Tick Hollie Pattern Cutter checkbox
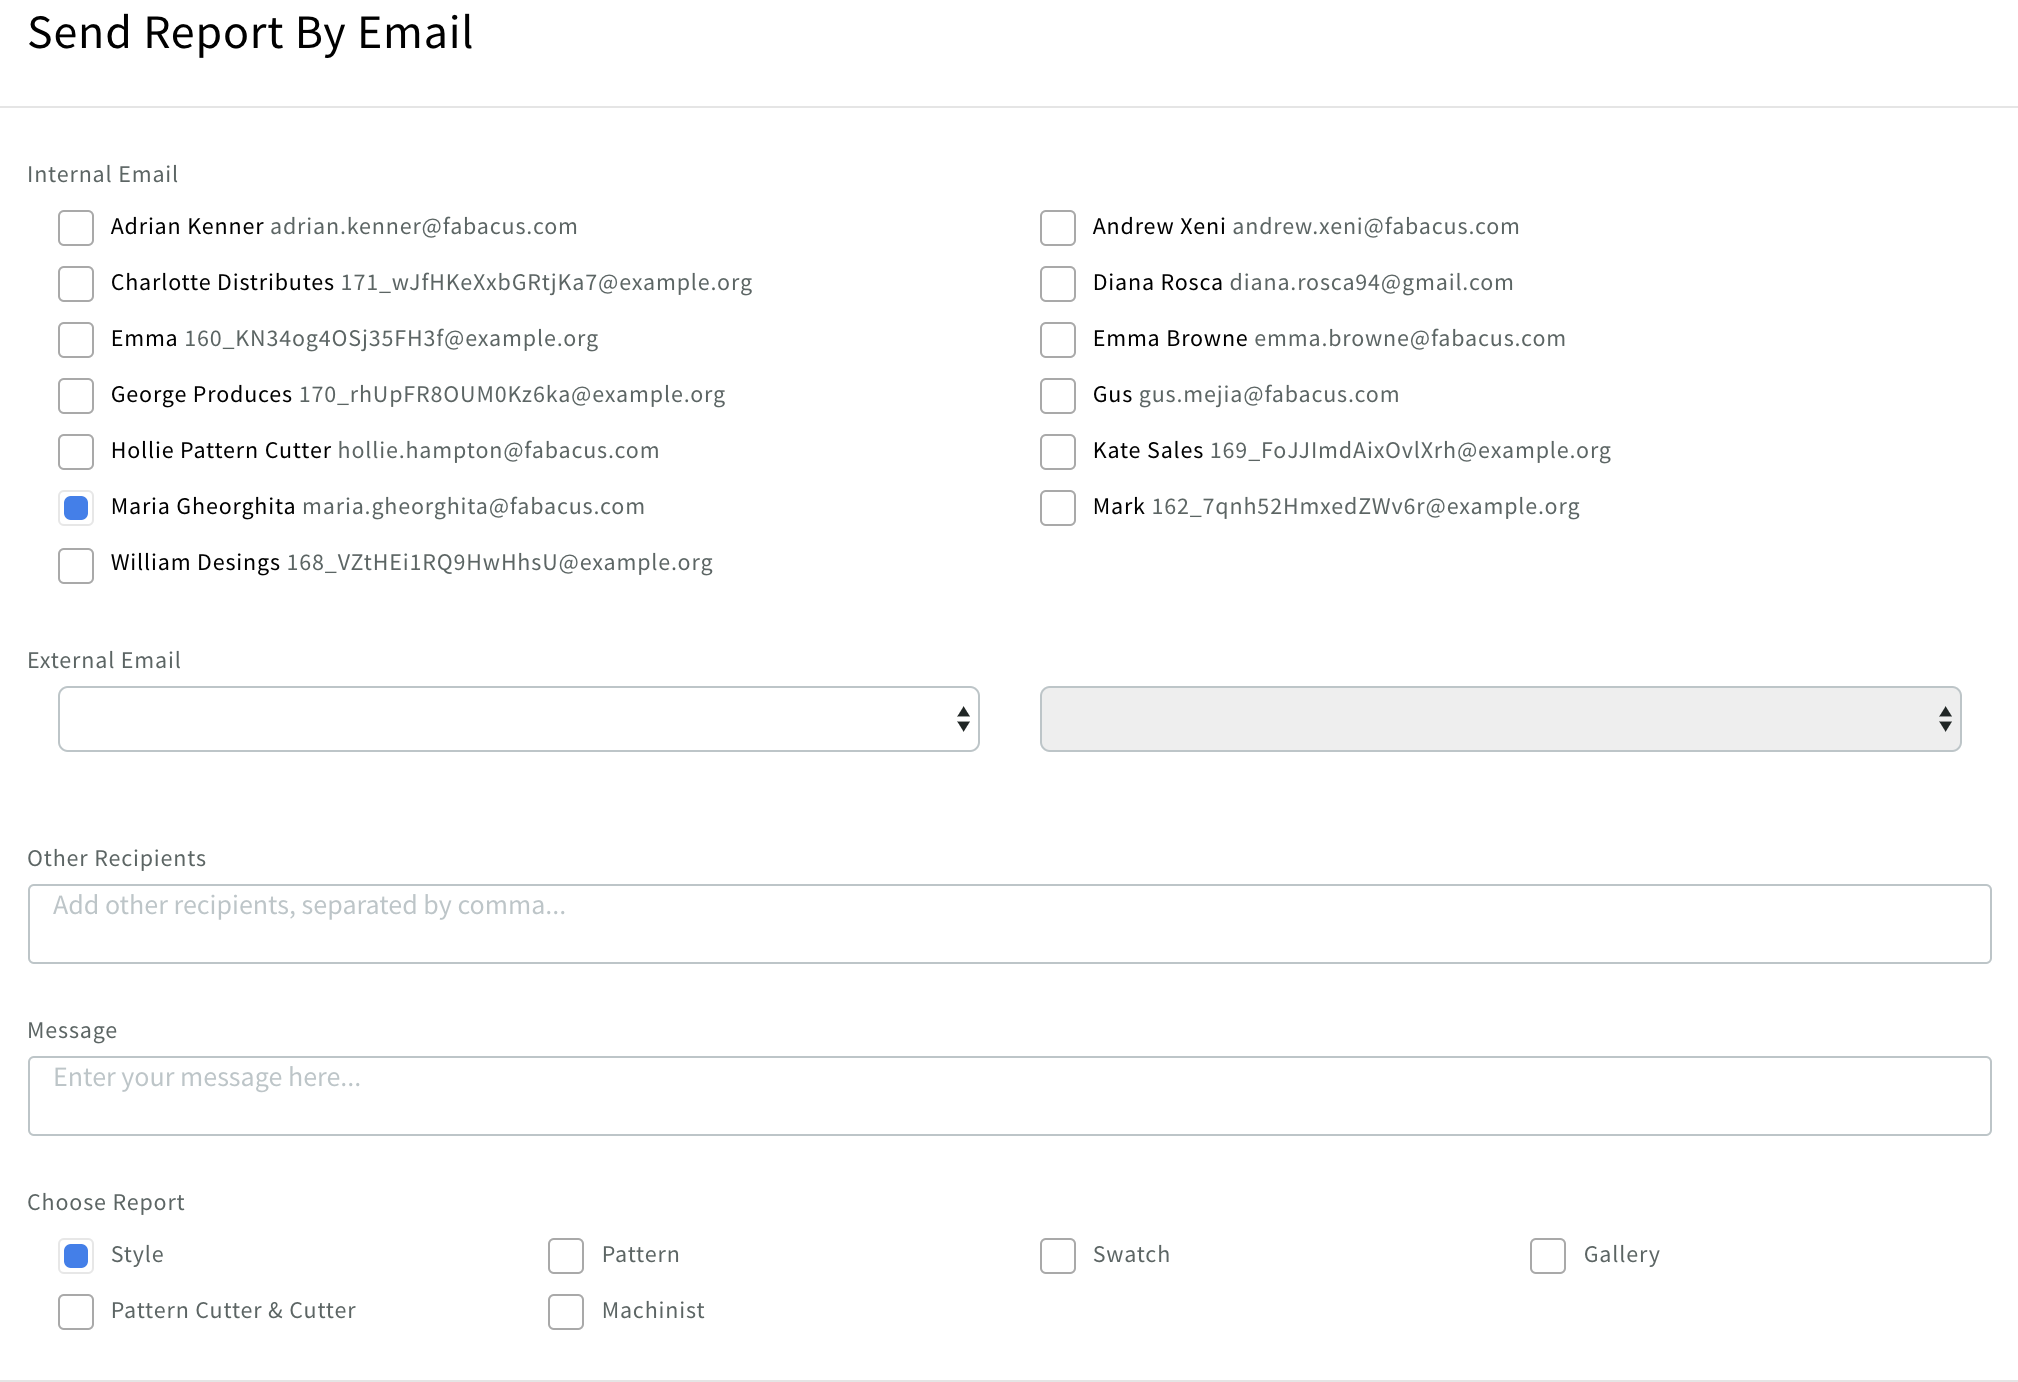The image size is (2018, 1382). [76, 452]
